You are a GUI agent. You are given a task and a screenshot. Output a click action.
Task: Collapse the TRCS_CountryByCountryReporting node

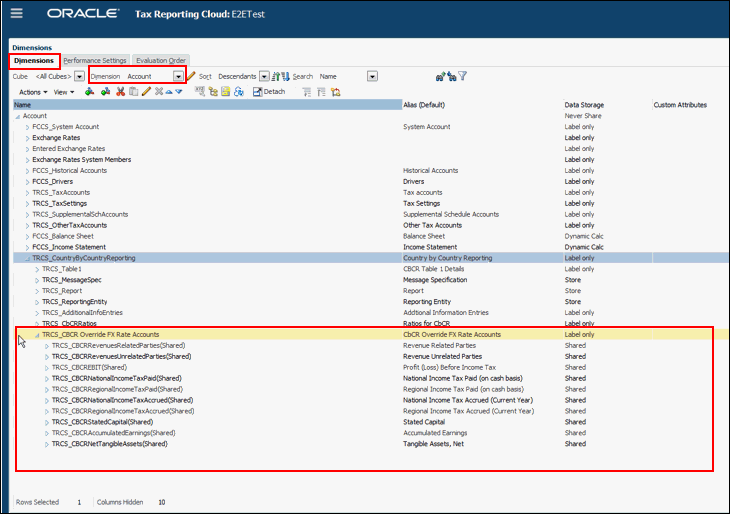[x=27, y=258]
